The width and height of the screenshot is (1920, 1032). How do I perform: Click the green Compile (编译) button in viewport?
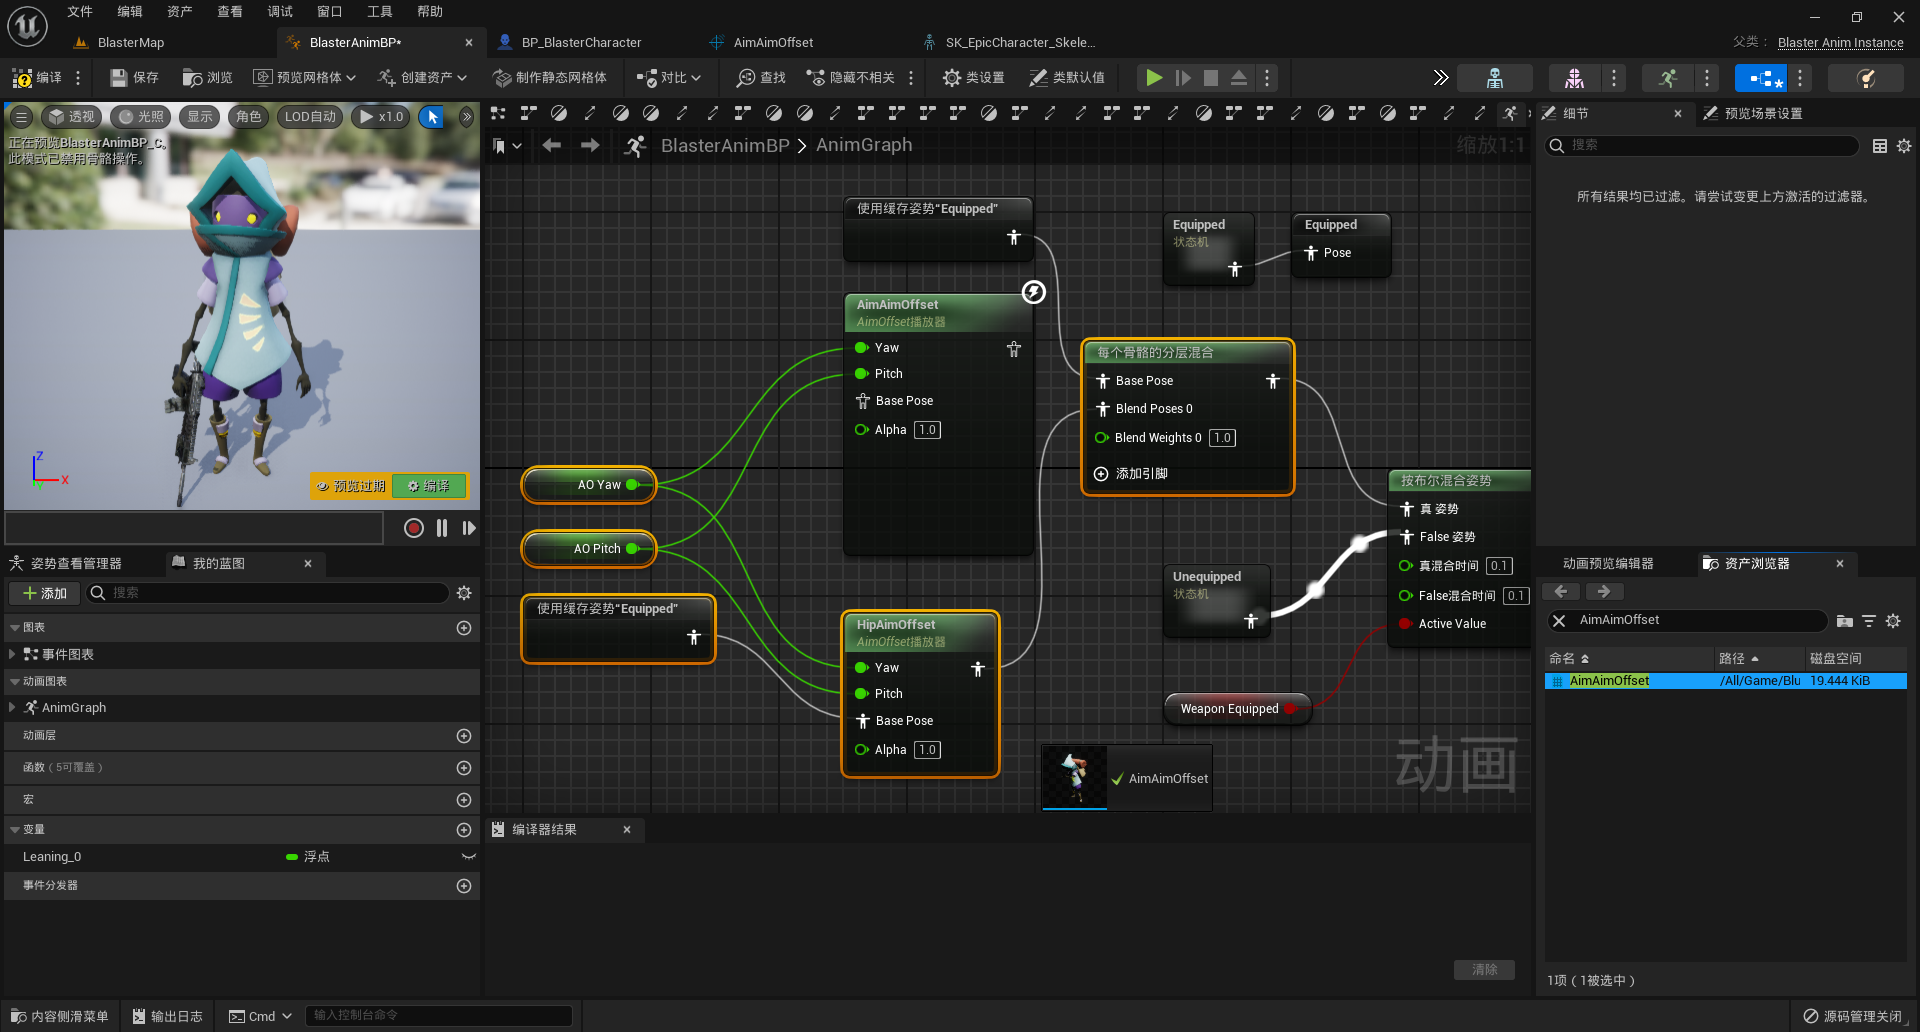tap(428, 486)
